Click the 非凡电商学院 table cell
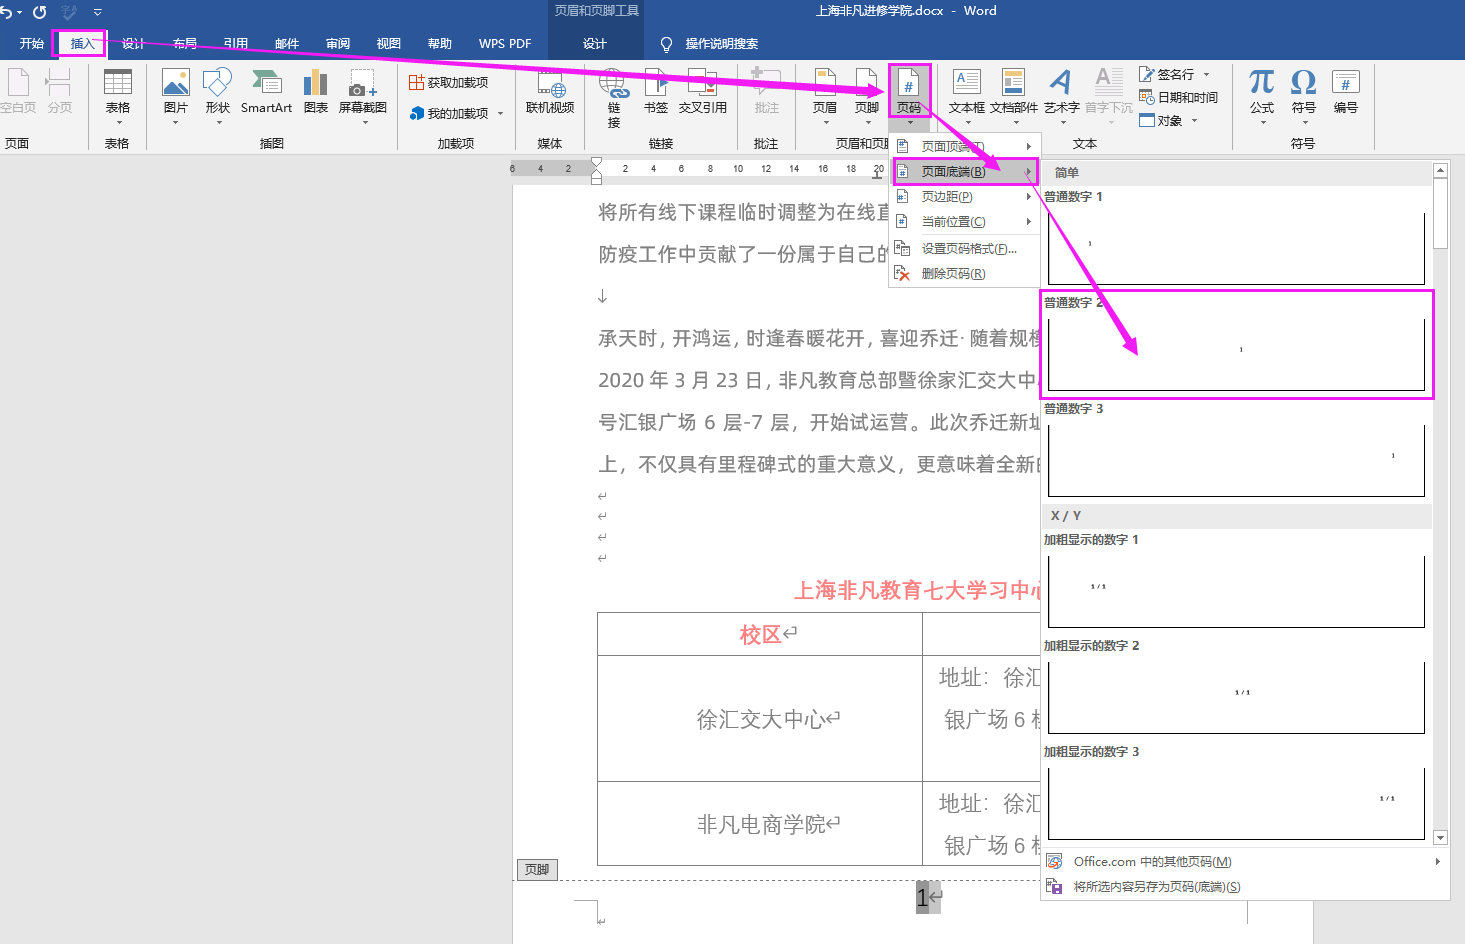 [x=760, y=823]
